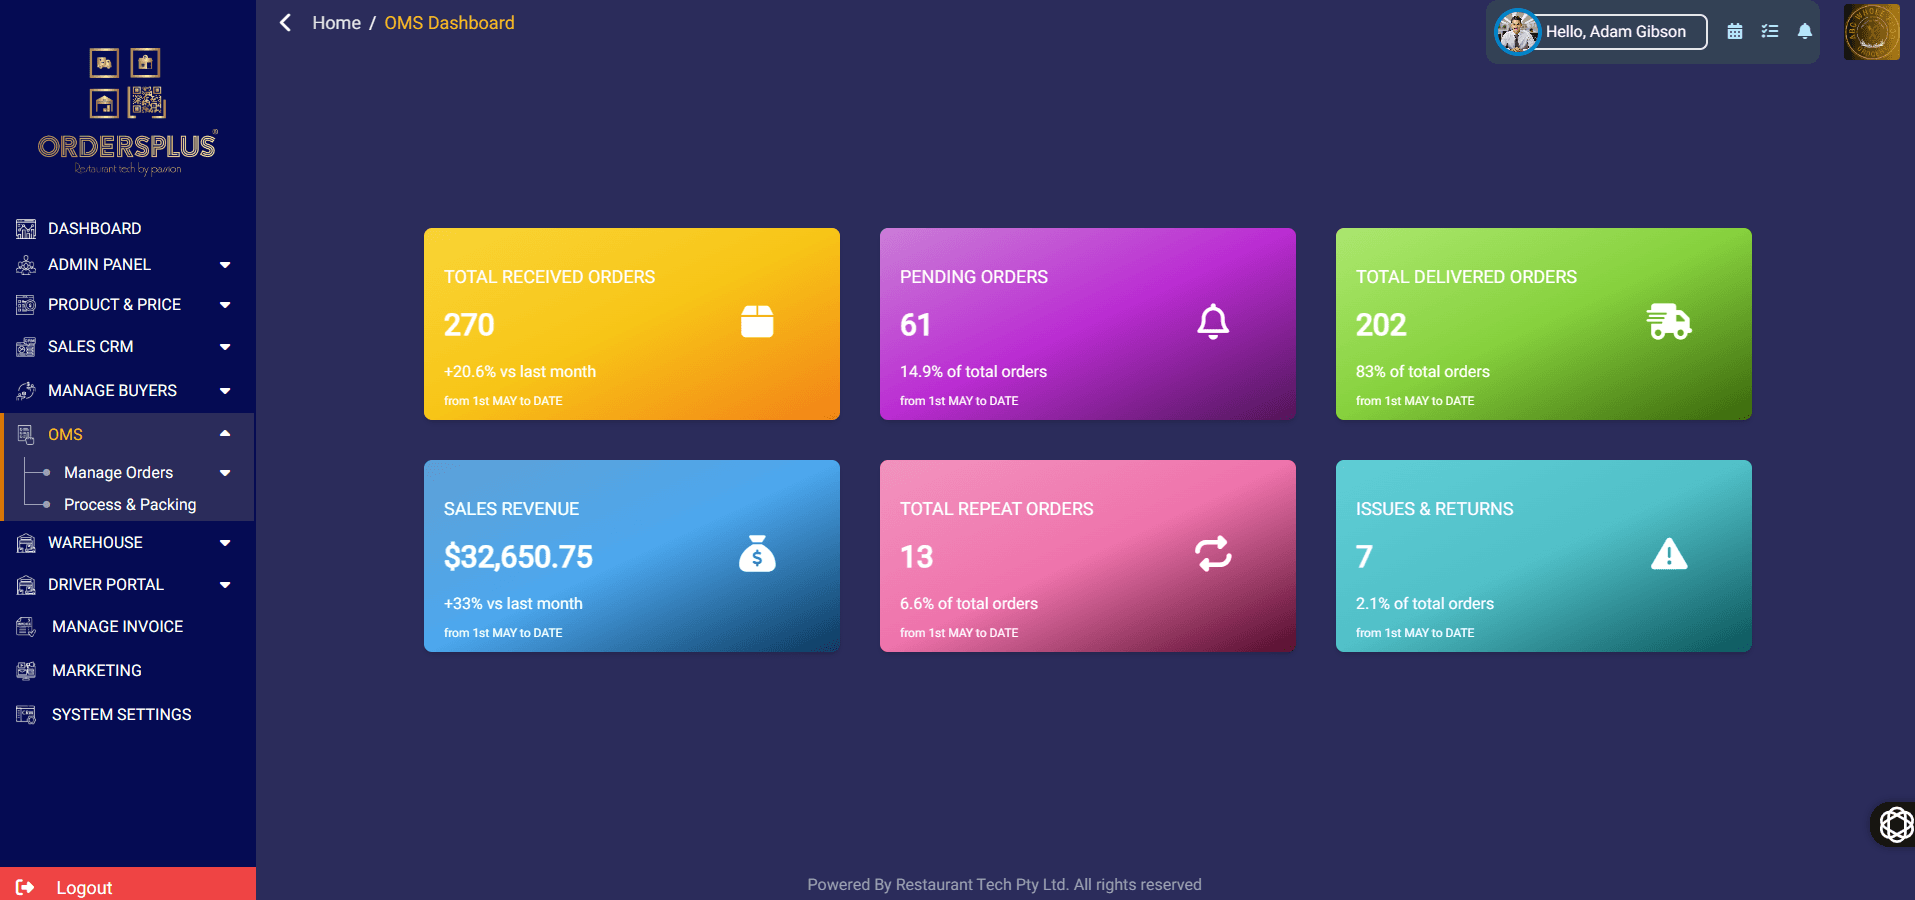
Task: Expand the Admin Panel menu arrow
Action: tap(225, 265)
